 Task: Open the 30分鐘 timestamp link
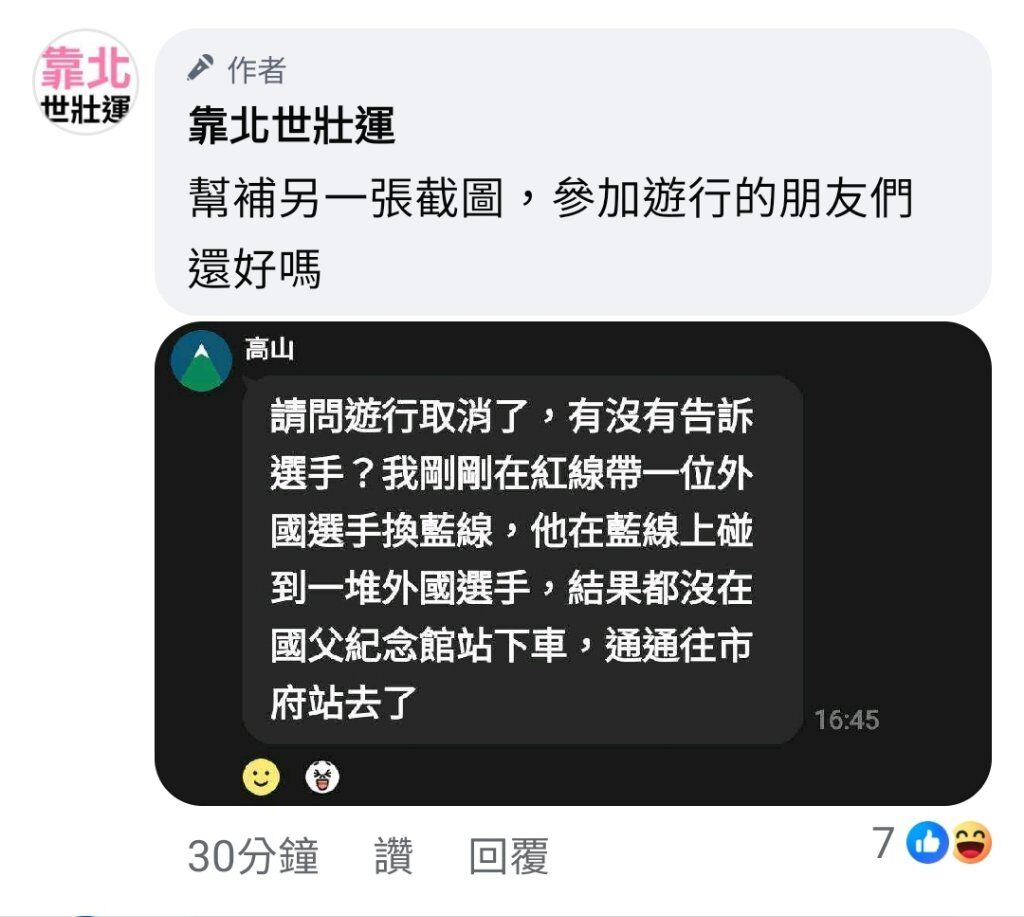[x=253, y=856]
